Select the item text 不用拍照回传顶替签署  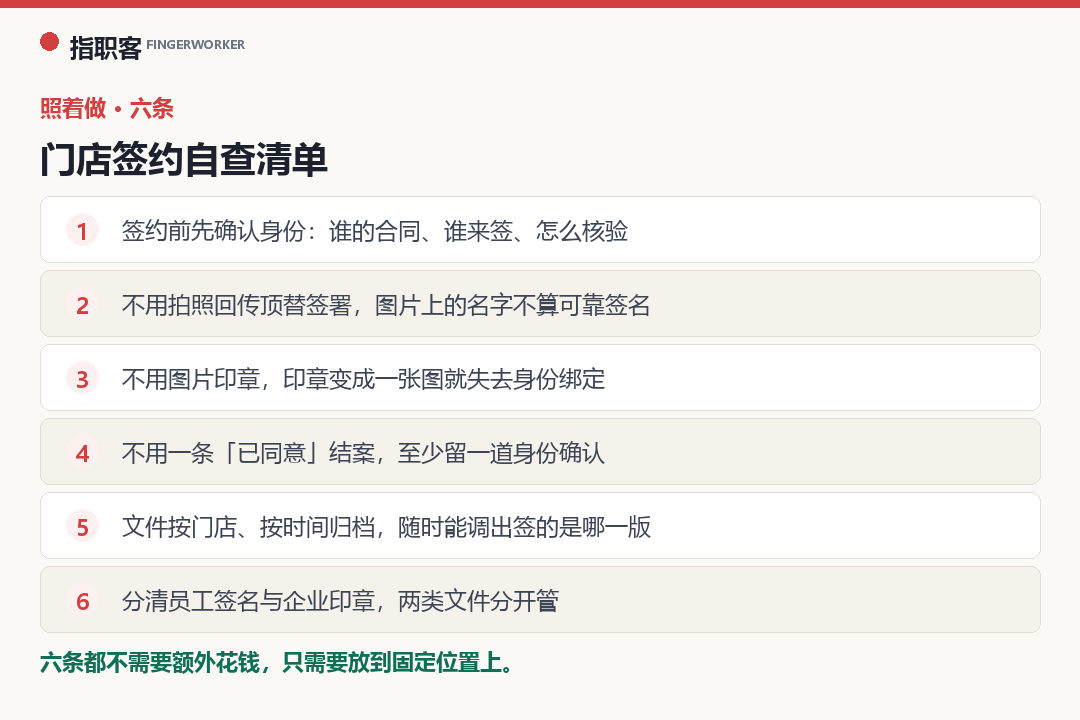click(x=237, y=305)
